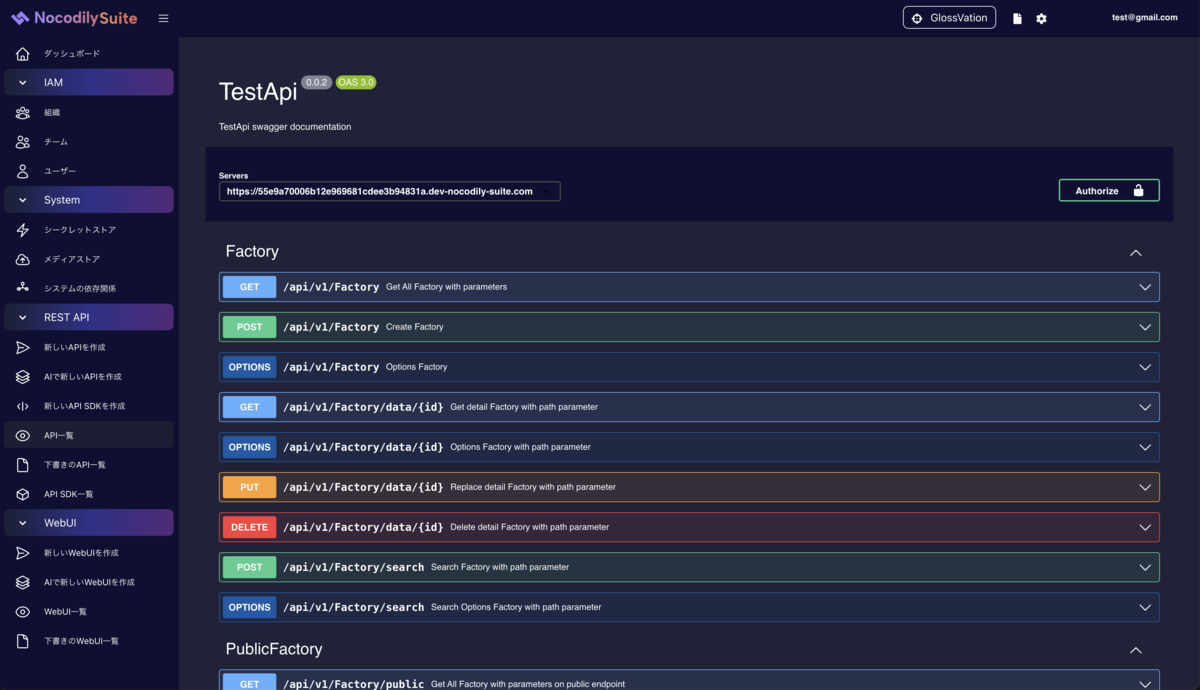Expand GET /api/v1/Factory/public operation
The width and height of the screenshot is (1200, 690).
tap(689, 680)
